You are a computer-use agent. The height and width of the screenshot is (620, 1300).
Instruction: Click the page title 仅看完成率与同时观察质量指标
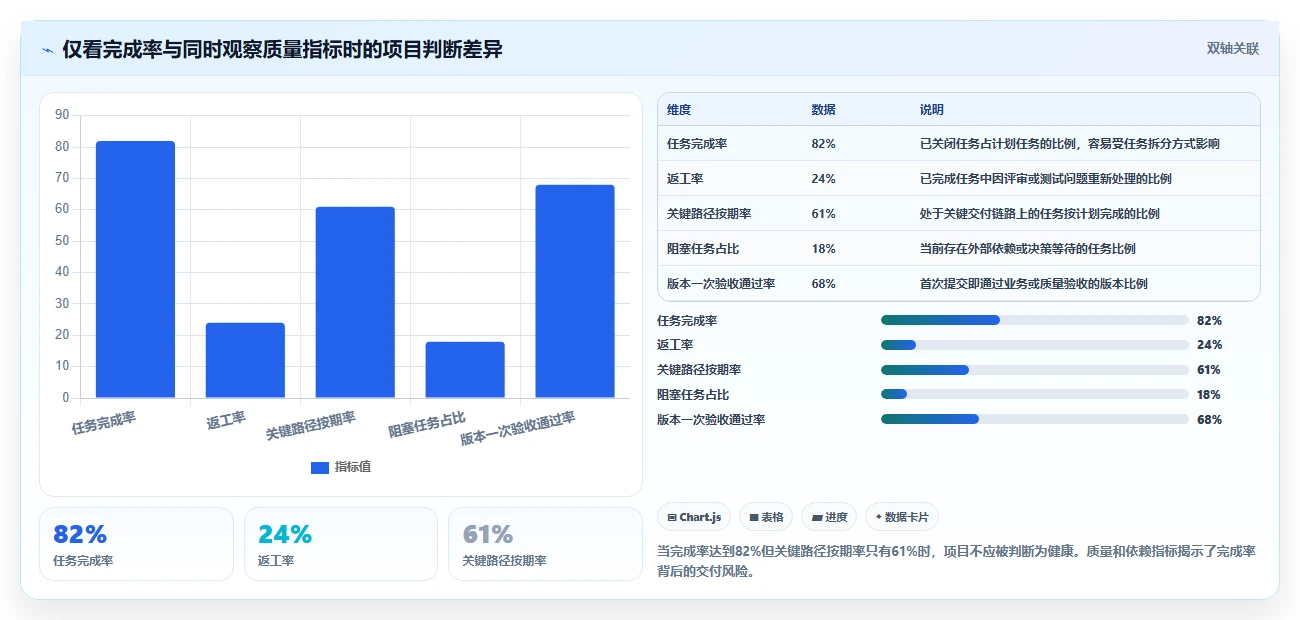(283, 50)
